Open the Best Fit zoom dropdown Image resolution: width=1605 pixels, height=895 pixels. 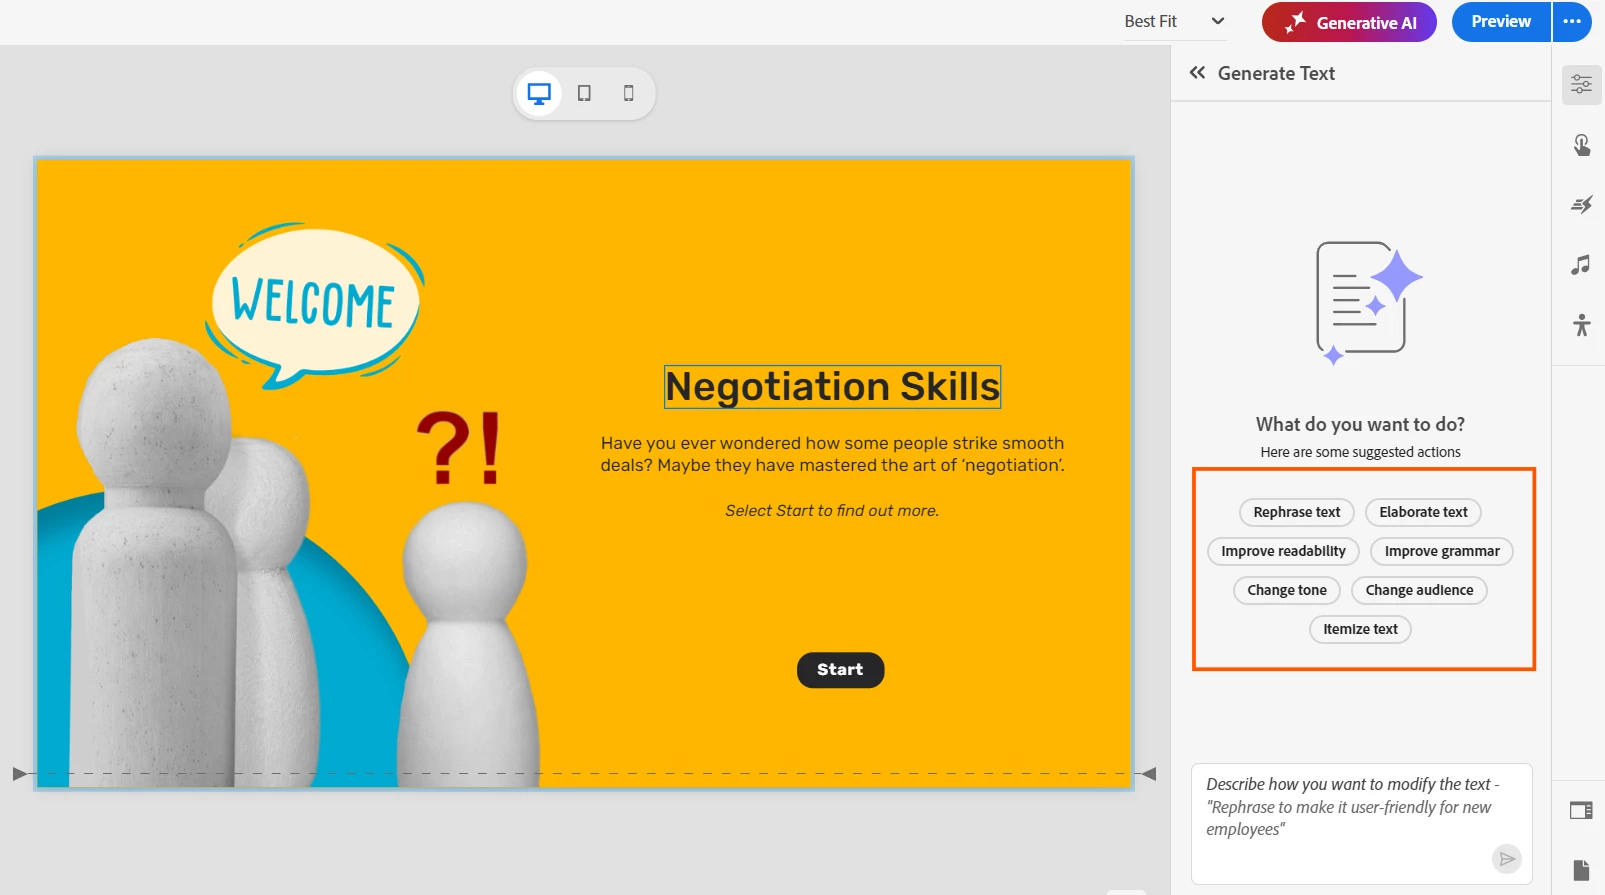(x=1174, y=21)
